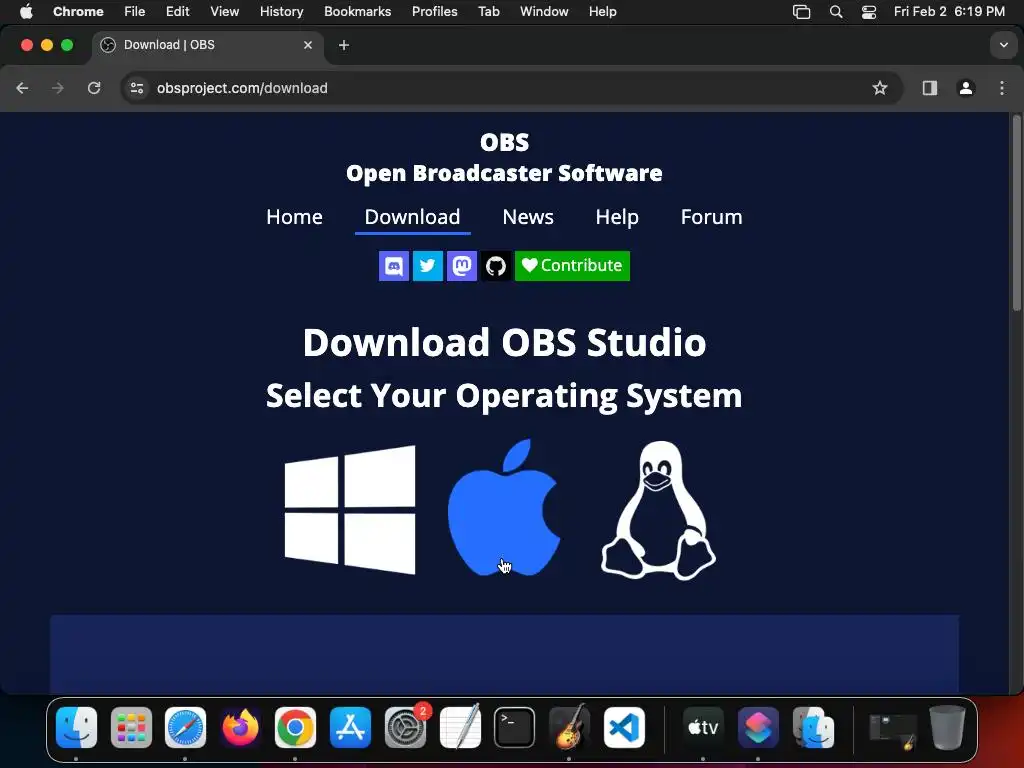Open the History menu
1024x768 pixels.
[x=281, y=12]
